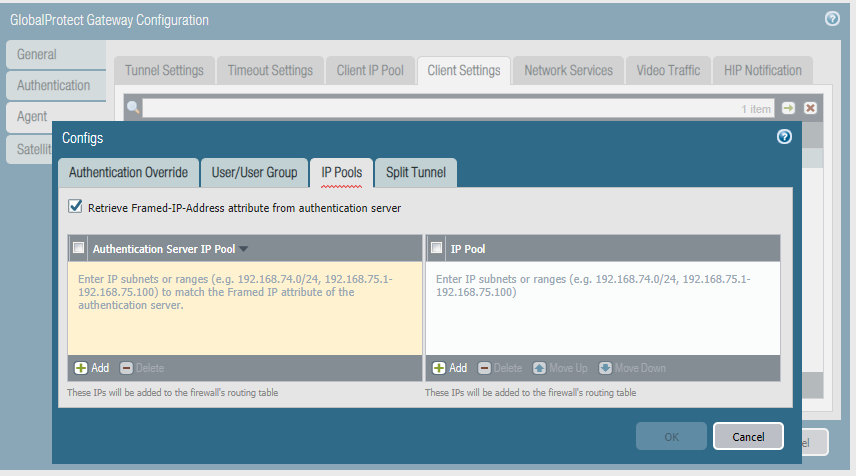Add entry to Authentication Server IP Pool
856x476 pixels.
coord(92,368)
